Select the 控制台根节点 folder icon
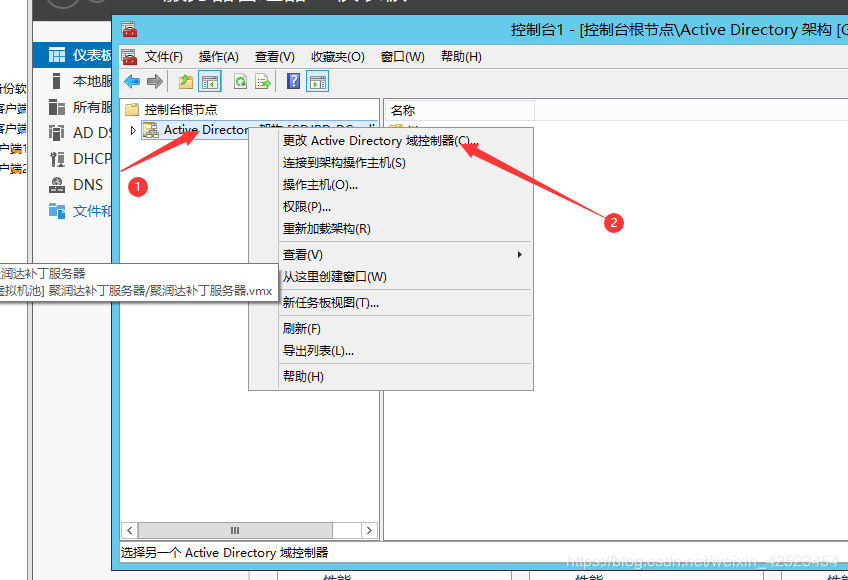This screenshot has height=580, width=848. pos(132,110)
